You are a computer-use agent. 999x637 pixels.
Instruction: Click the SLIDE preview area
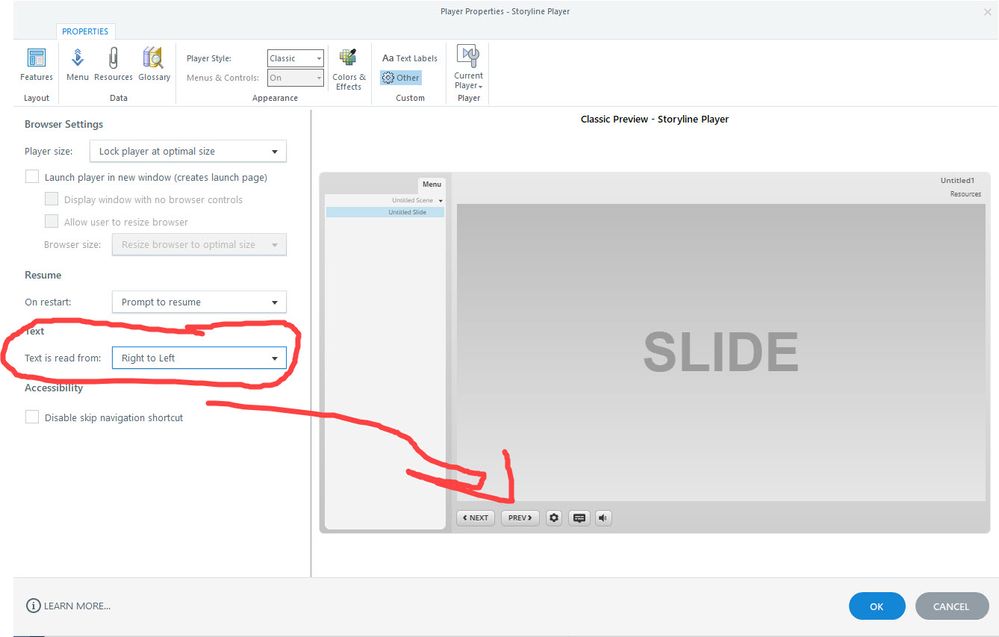click(721, 352)
